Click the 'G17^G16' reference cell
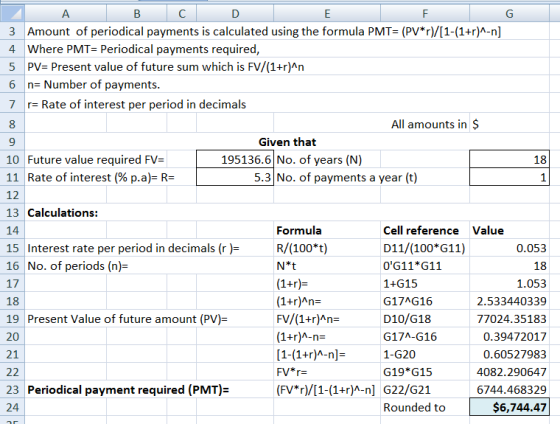The height and width of the screenshot is (424, 560). (x=425, y=301)
